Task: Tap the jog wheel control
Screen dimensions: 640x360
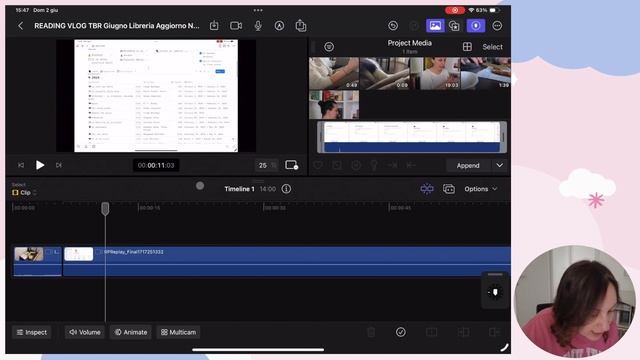Action: pos(495,292)
